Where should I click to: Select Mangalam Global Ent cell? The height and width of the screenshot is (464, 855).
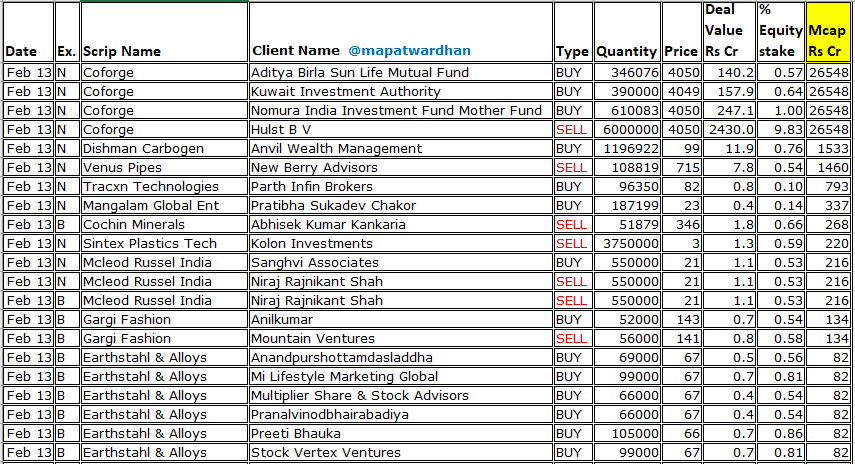(x=164, y=206)
